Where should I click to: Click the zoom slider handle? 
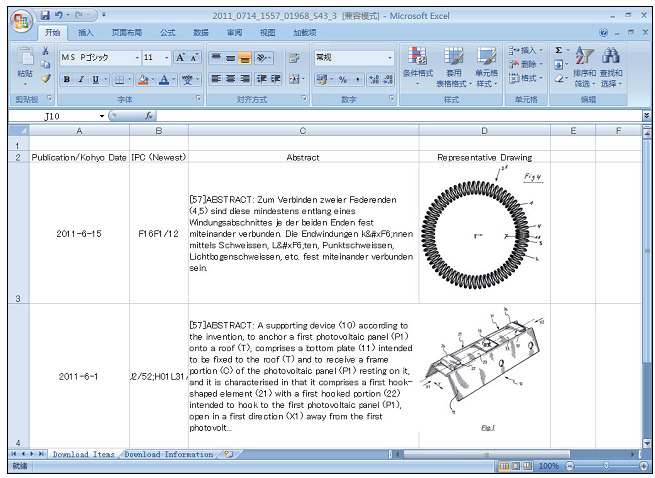click(606, 465)
